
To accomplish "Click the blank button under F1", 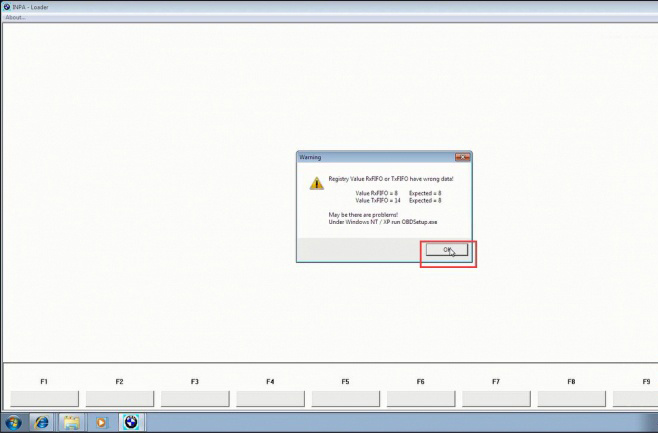I will pyautogui.click(x=44, y=399).
